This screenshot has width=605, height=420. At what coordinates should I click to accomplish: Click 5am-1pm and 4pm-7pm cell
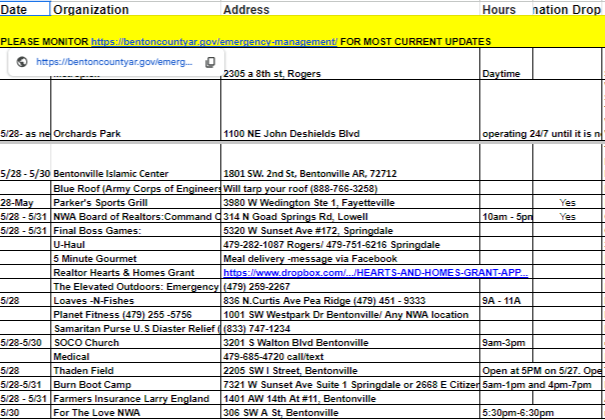click(x=541, y=384)
